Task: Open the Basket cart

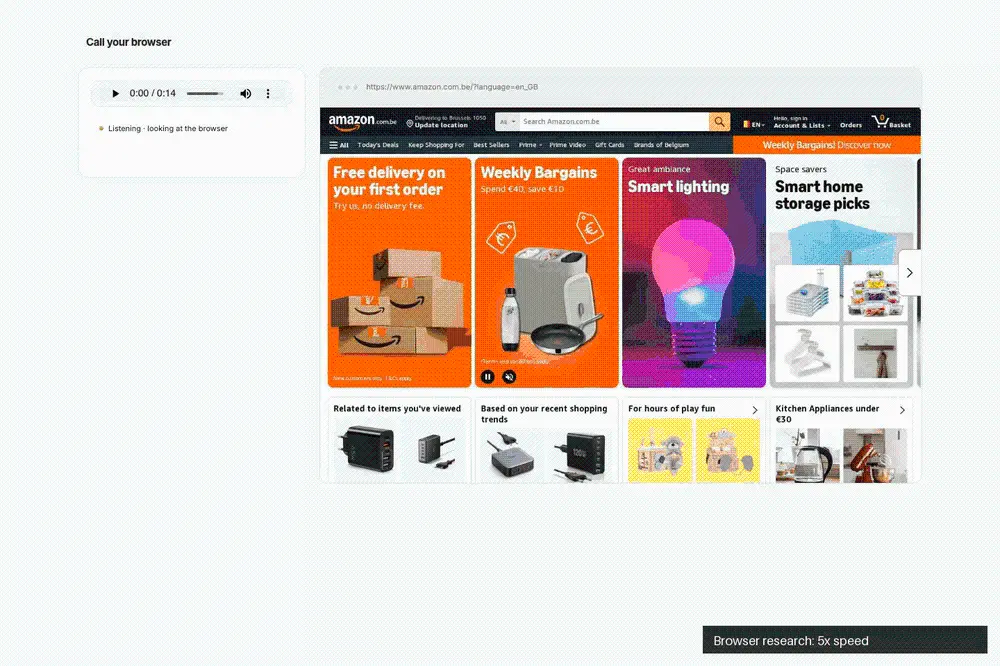Action: pos(891,122)
